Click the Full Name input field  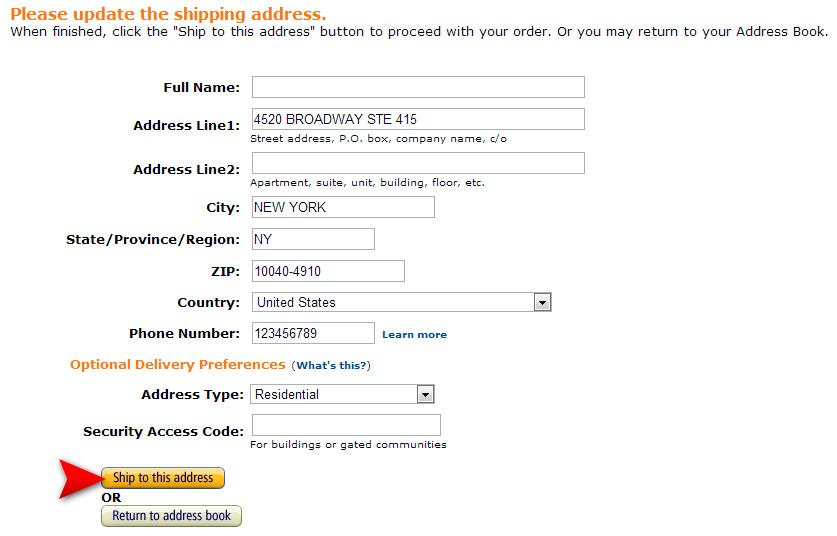pyautogui.click(x=418, y=87)
